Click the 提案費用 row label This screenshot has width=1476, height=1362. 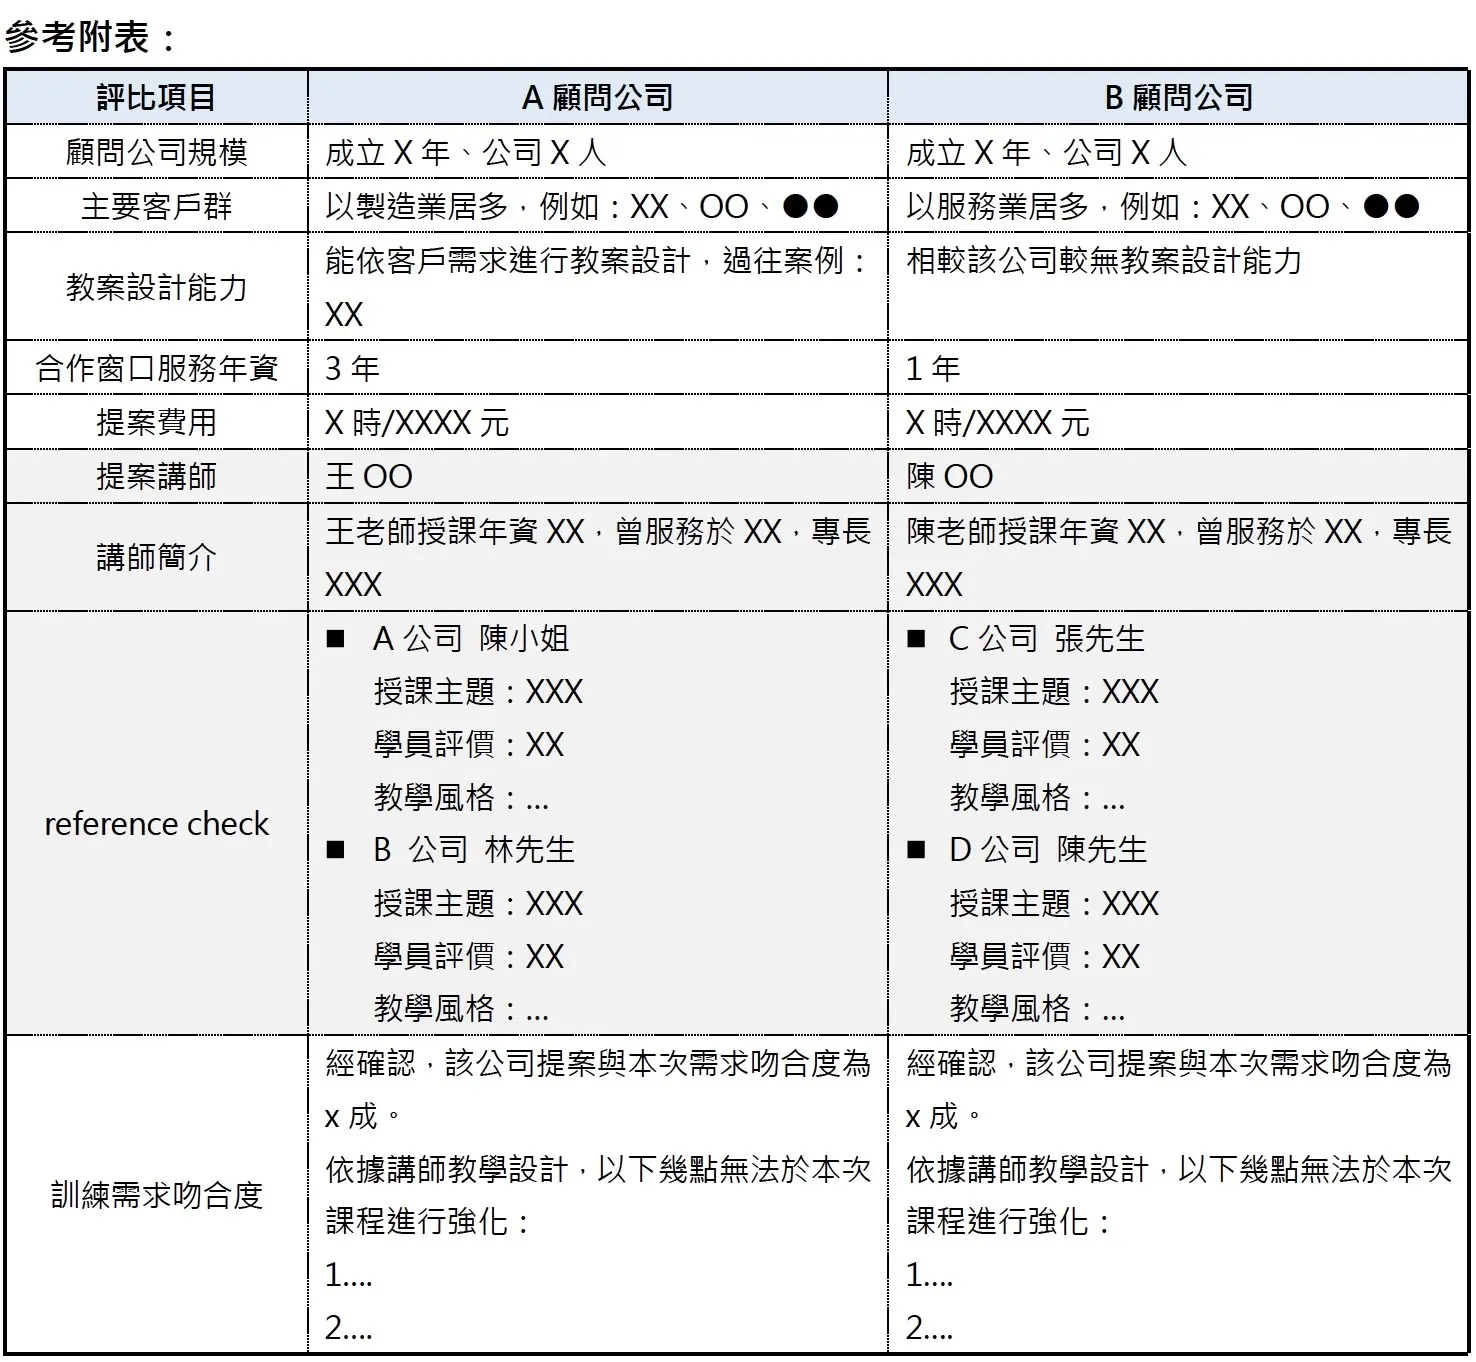click(157, 422)
